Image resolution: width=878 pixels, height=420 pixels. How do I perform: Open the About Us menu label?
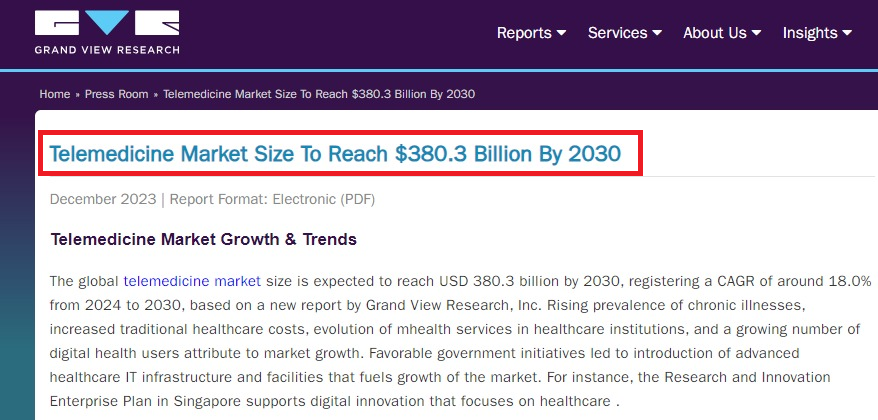[714, 33]
